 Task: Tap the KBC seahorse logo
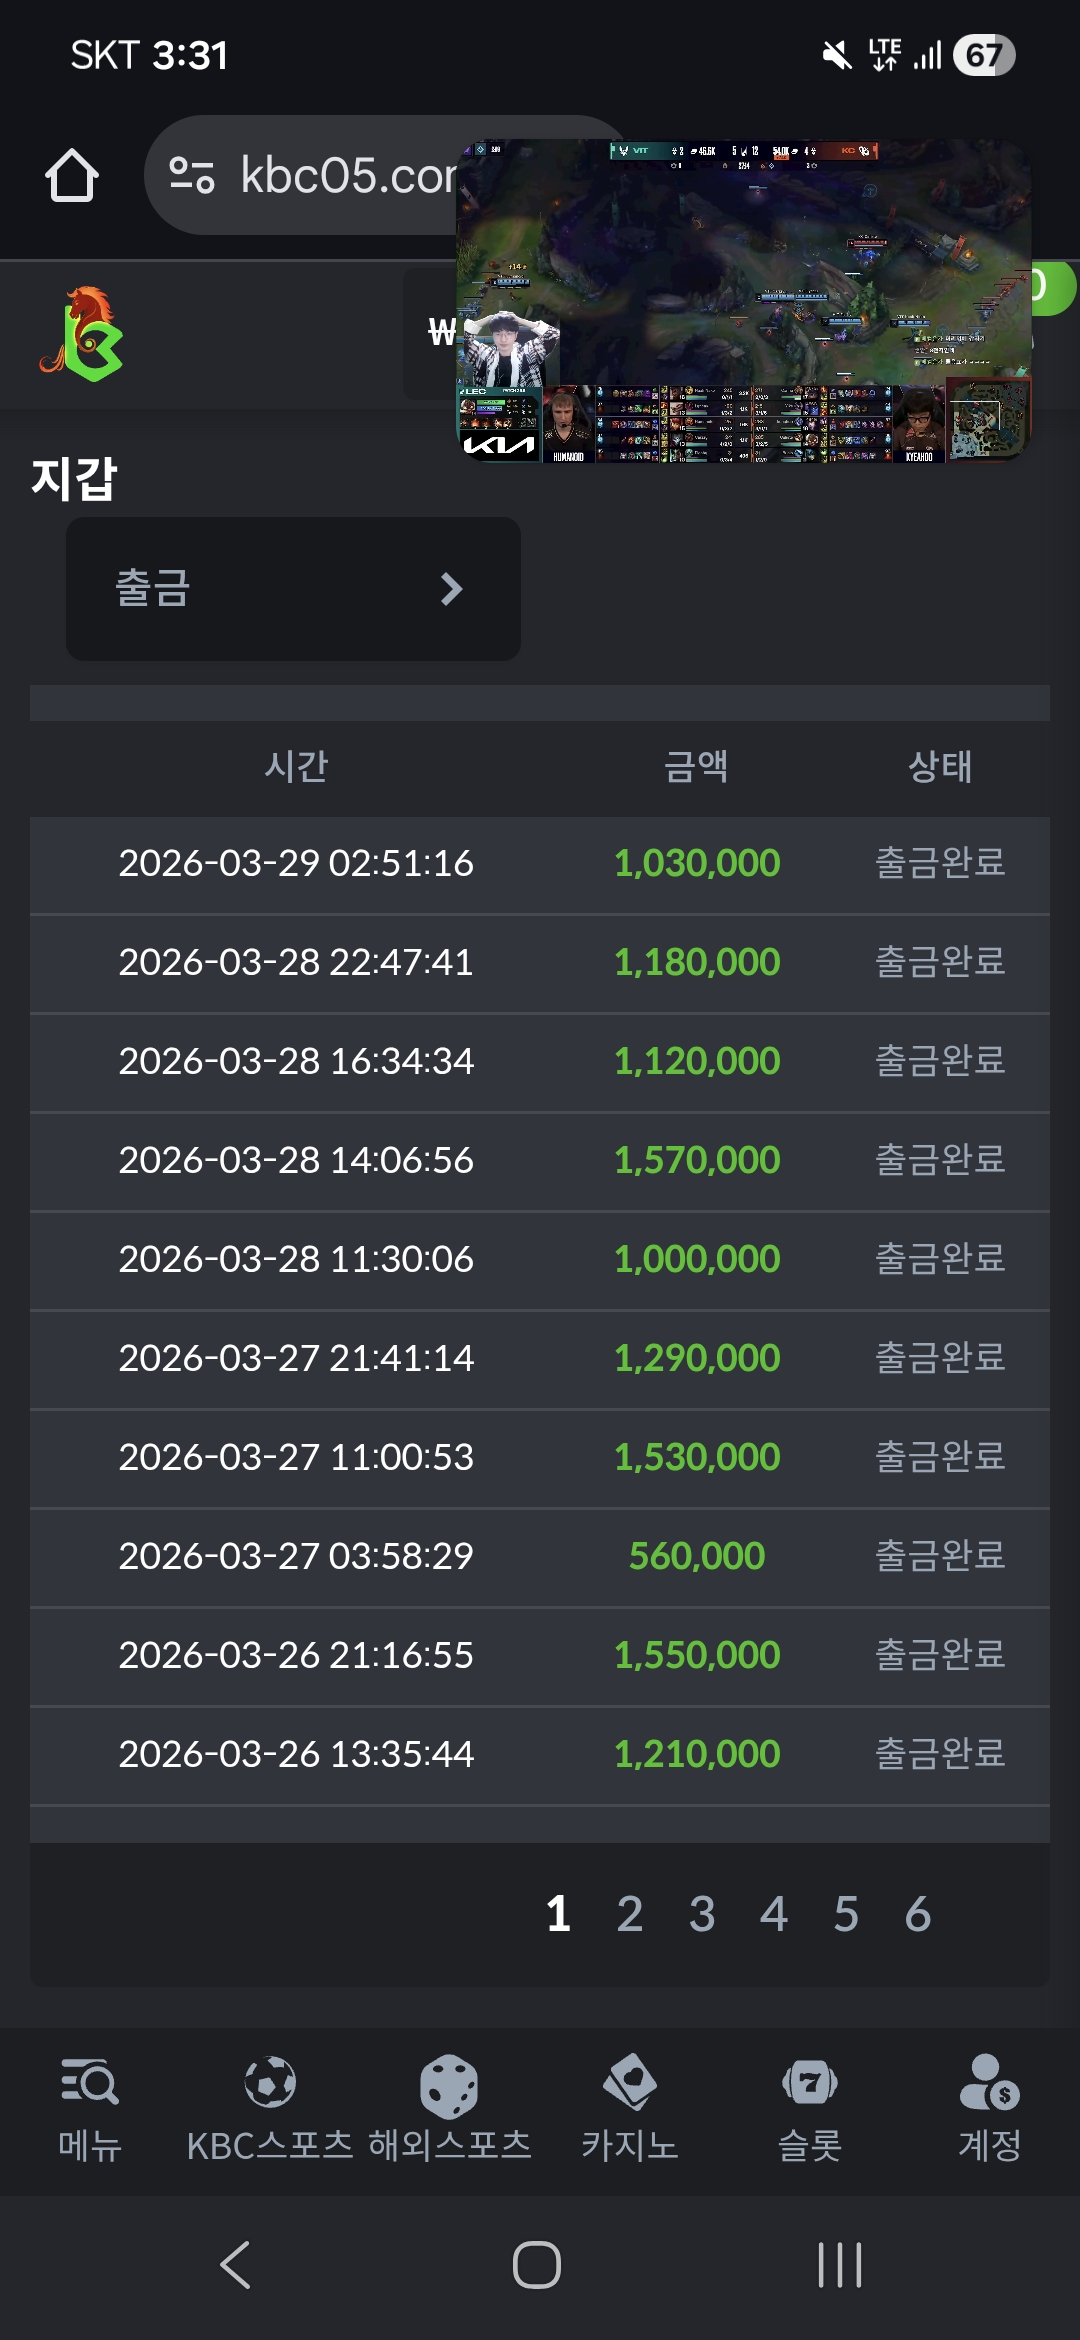point(83,334)
